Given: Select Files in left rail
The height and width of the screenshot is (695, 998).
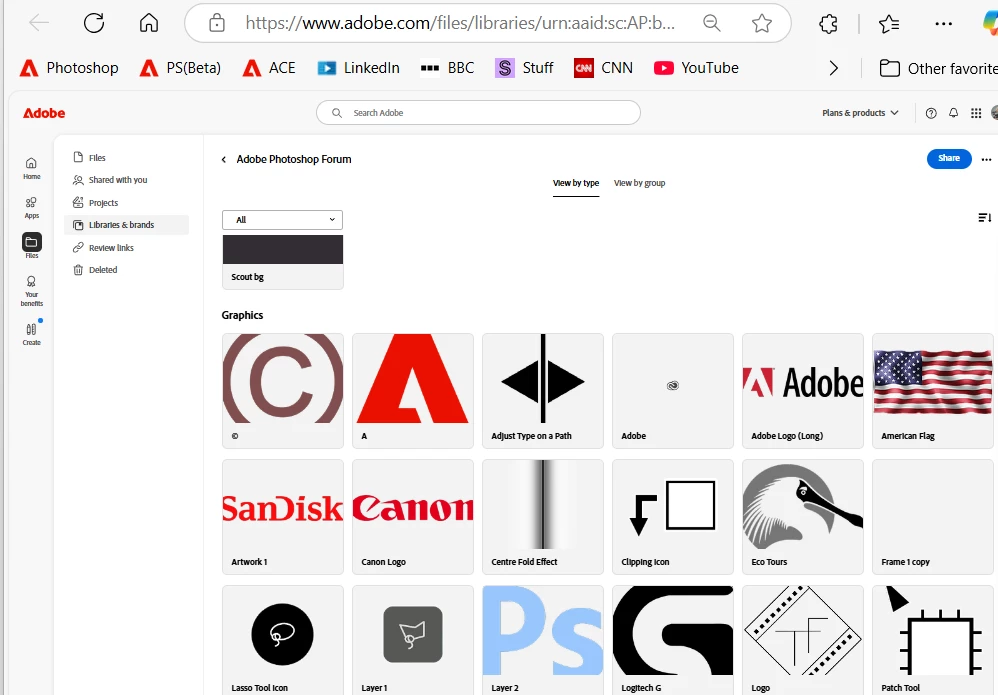Looking at the screenshot, I should (31, 245).
